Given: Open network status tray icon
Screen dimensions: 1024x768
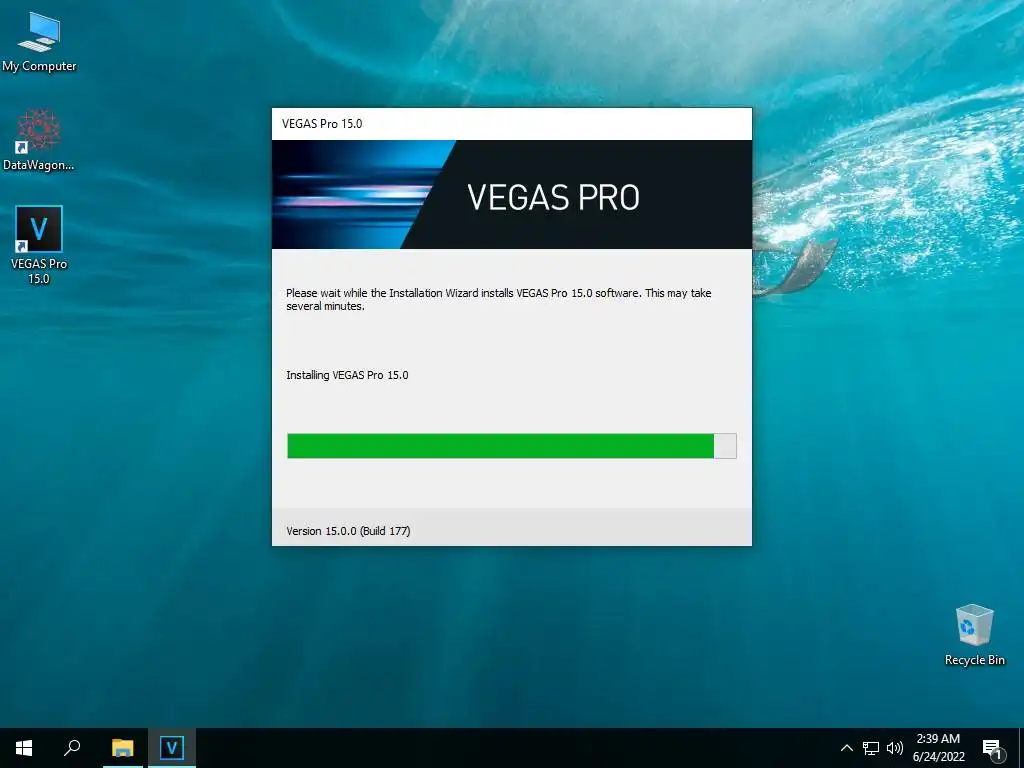Looking at the screenshot, I should pyautogui.click(x=871, y=748).
